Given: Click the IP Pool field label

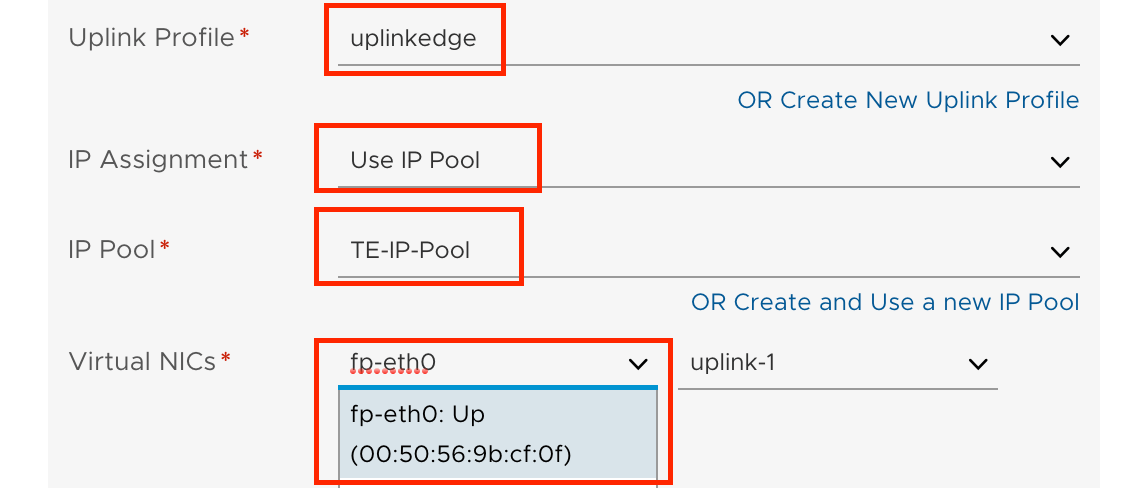Looking at the screenshot, I should [111, 249].
